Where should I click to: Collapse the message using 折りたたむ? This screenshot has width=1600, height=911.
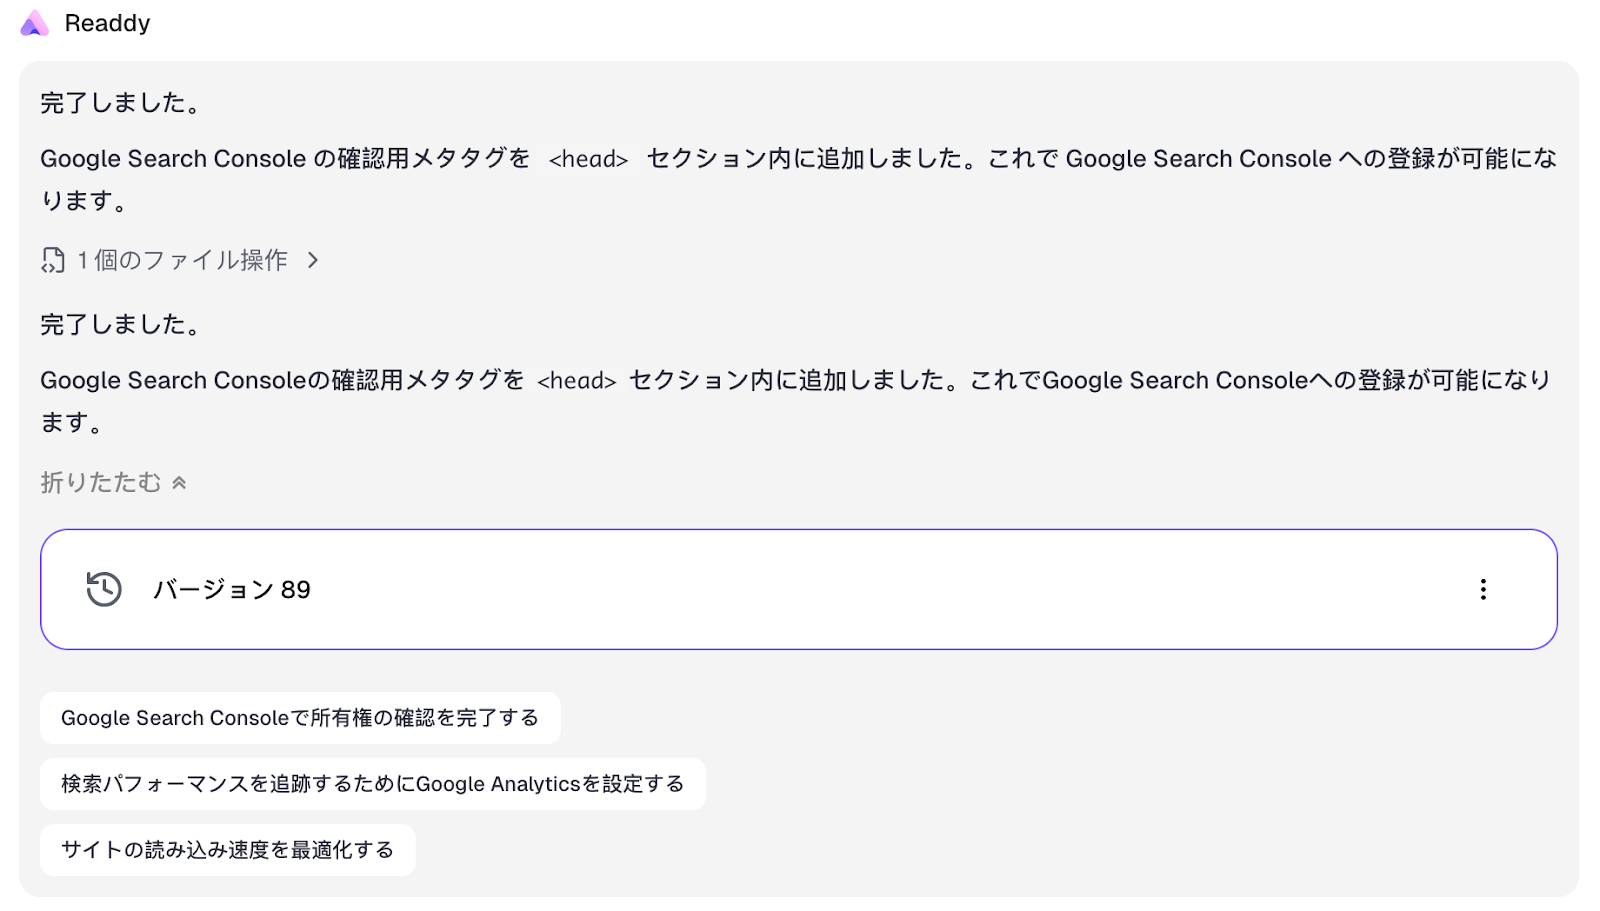pyautogui.click(x=98, y=481)
